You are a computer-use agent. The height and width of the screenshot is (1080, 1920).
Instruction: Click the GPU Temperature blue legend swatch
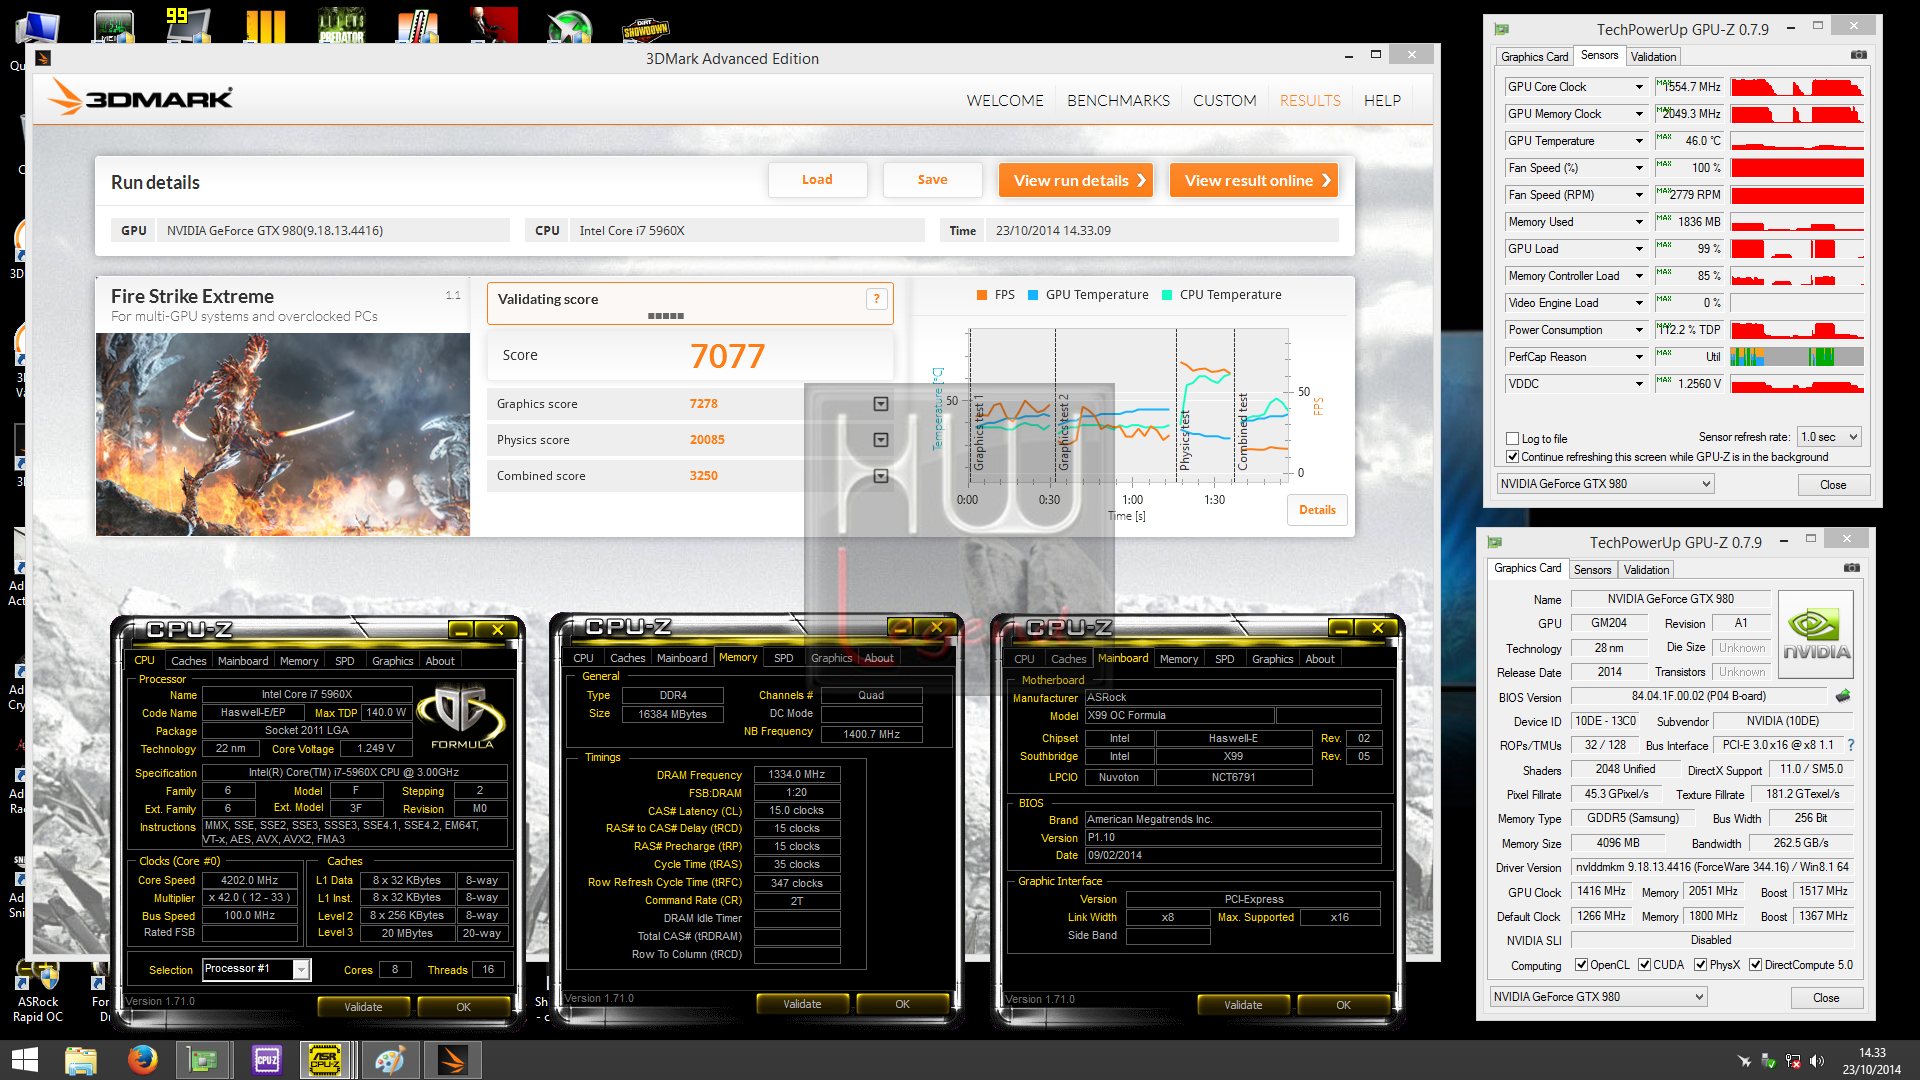coord(1033,295)
